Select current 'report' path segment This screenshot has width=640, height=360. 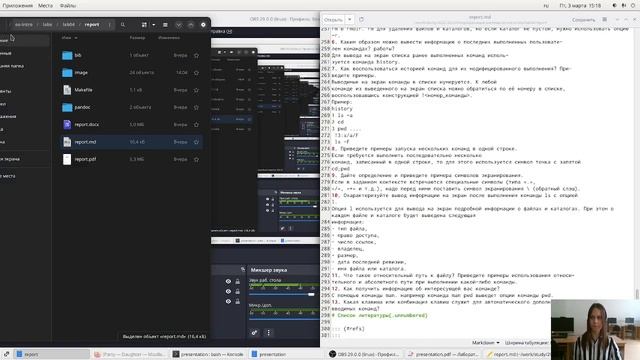pos(92,25)
